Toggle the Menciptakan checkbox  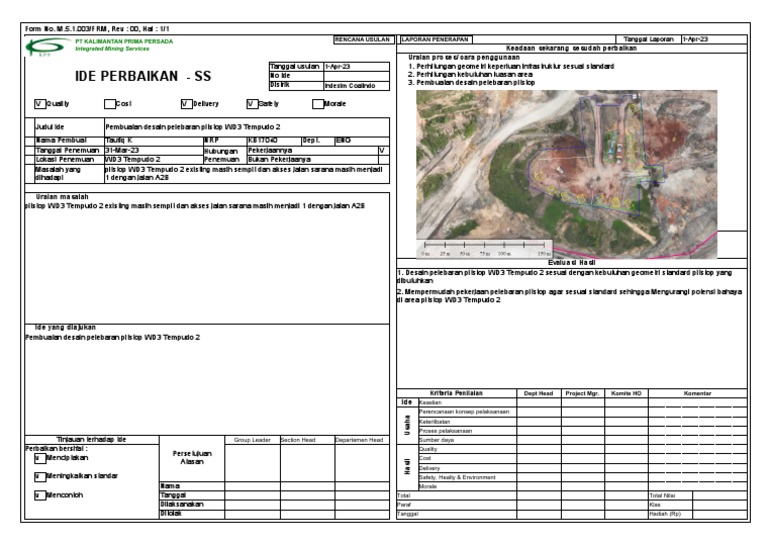(38, 459)
